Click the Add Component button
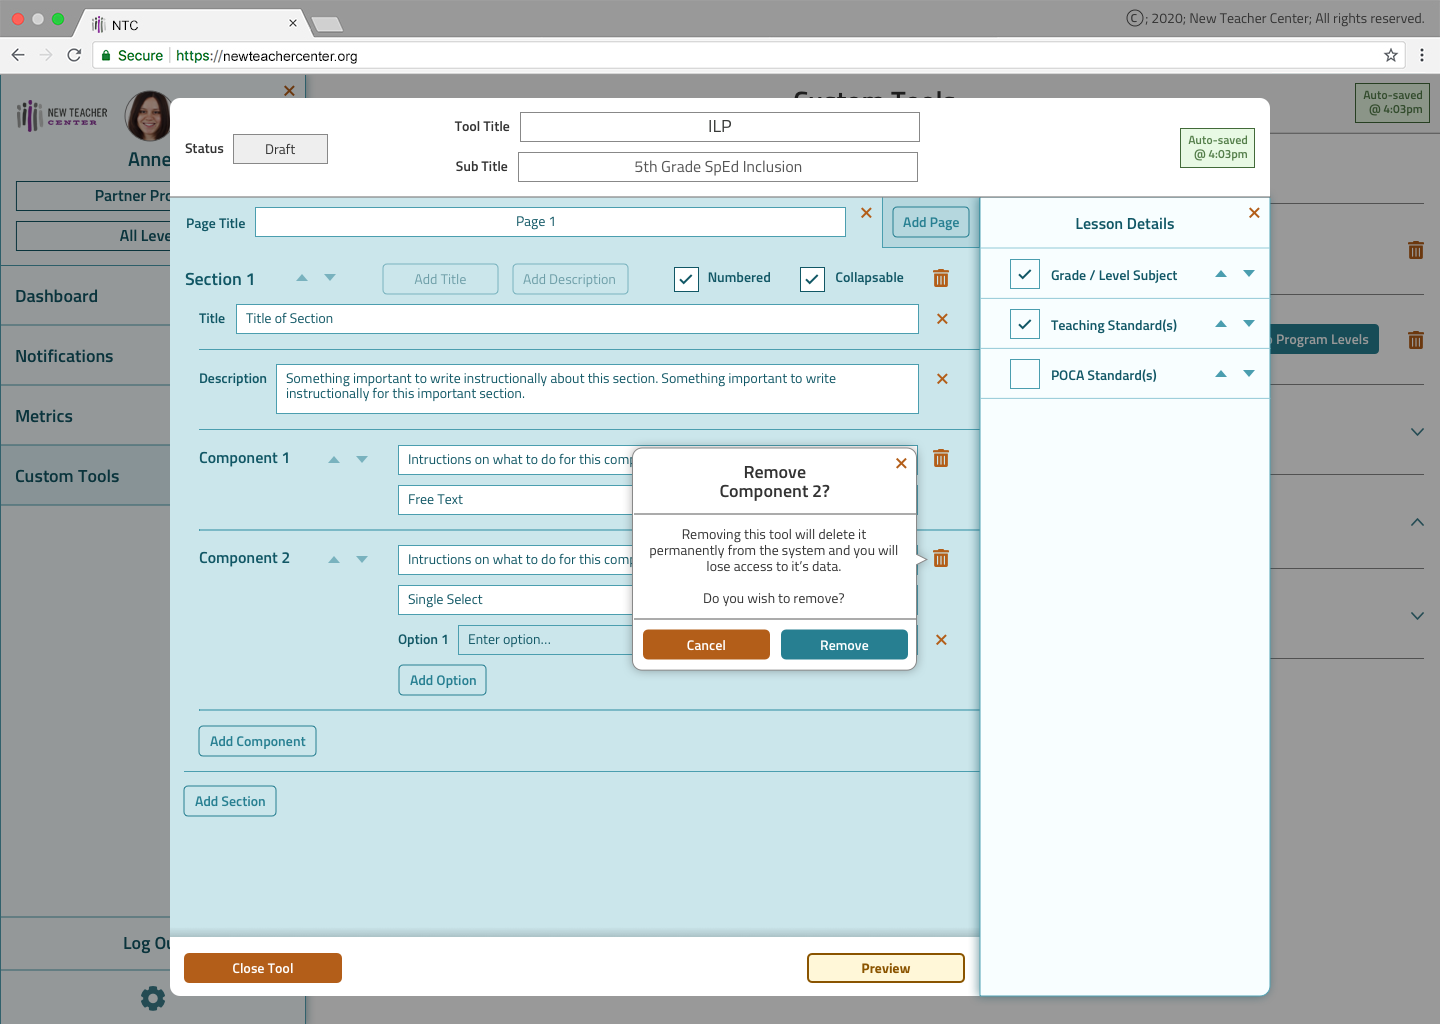 [x=258, y=741]
